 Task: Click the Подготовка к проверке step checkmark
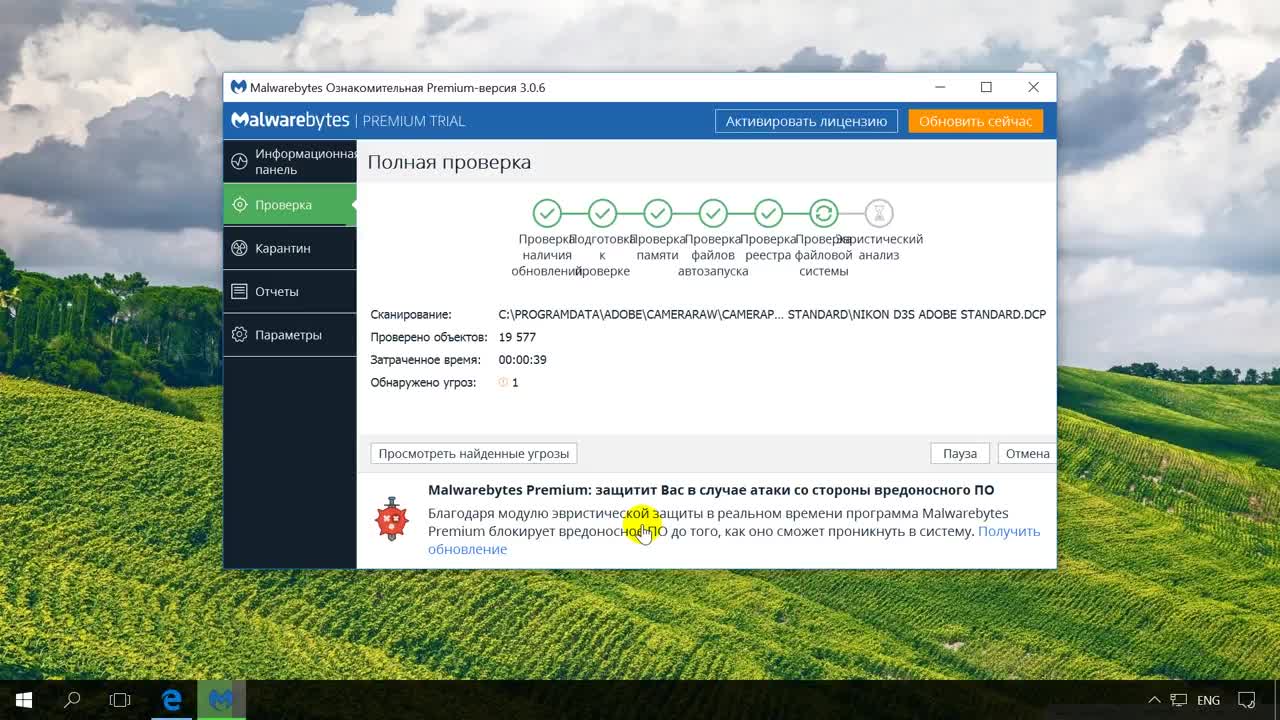602,213
